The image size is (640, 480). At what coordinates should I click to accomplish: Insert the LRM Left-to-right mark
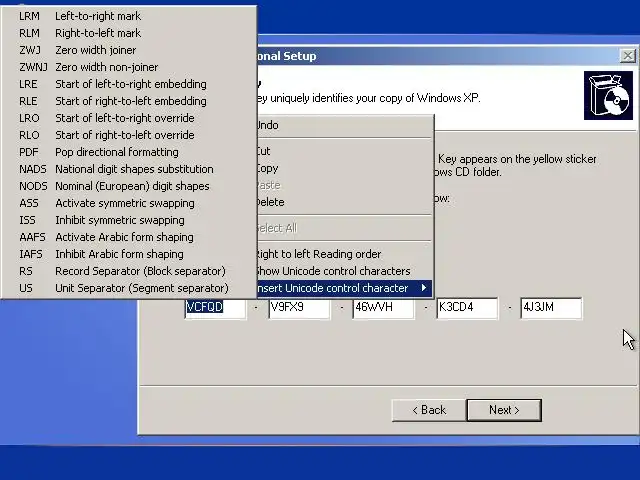[x=129, y=16]
